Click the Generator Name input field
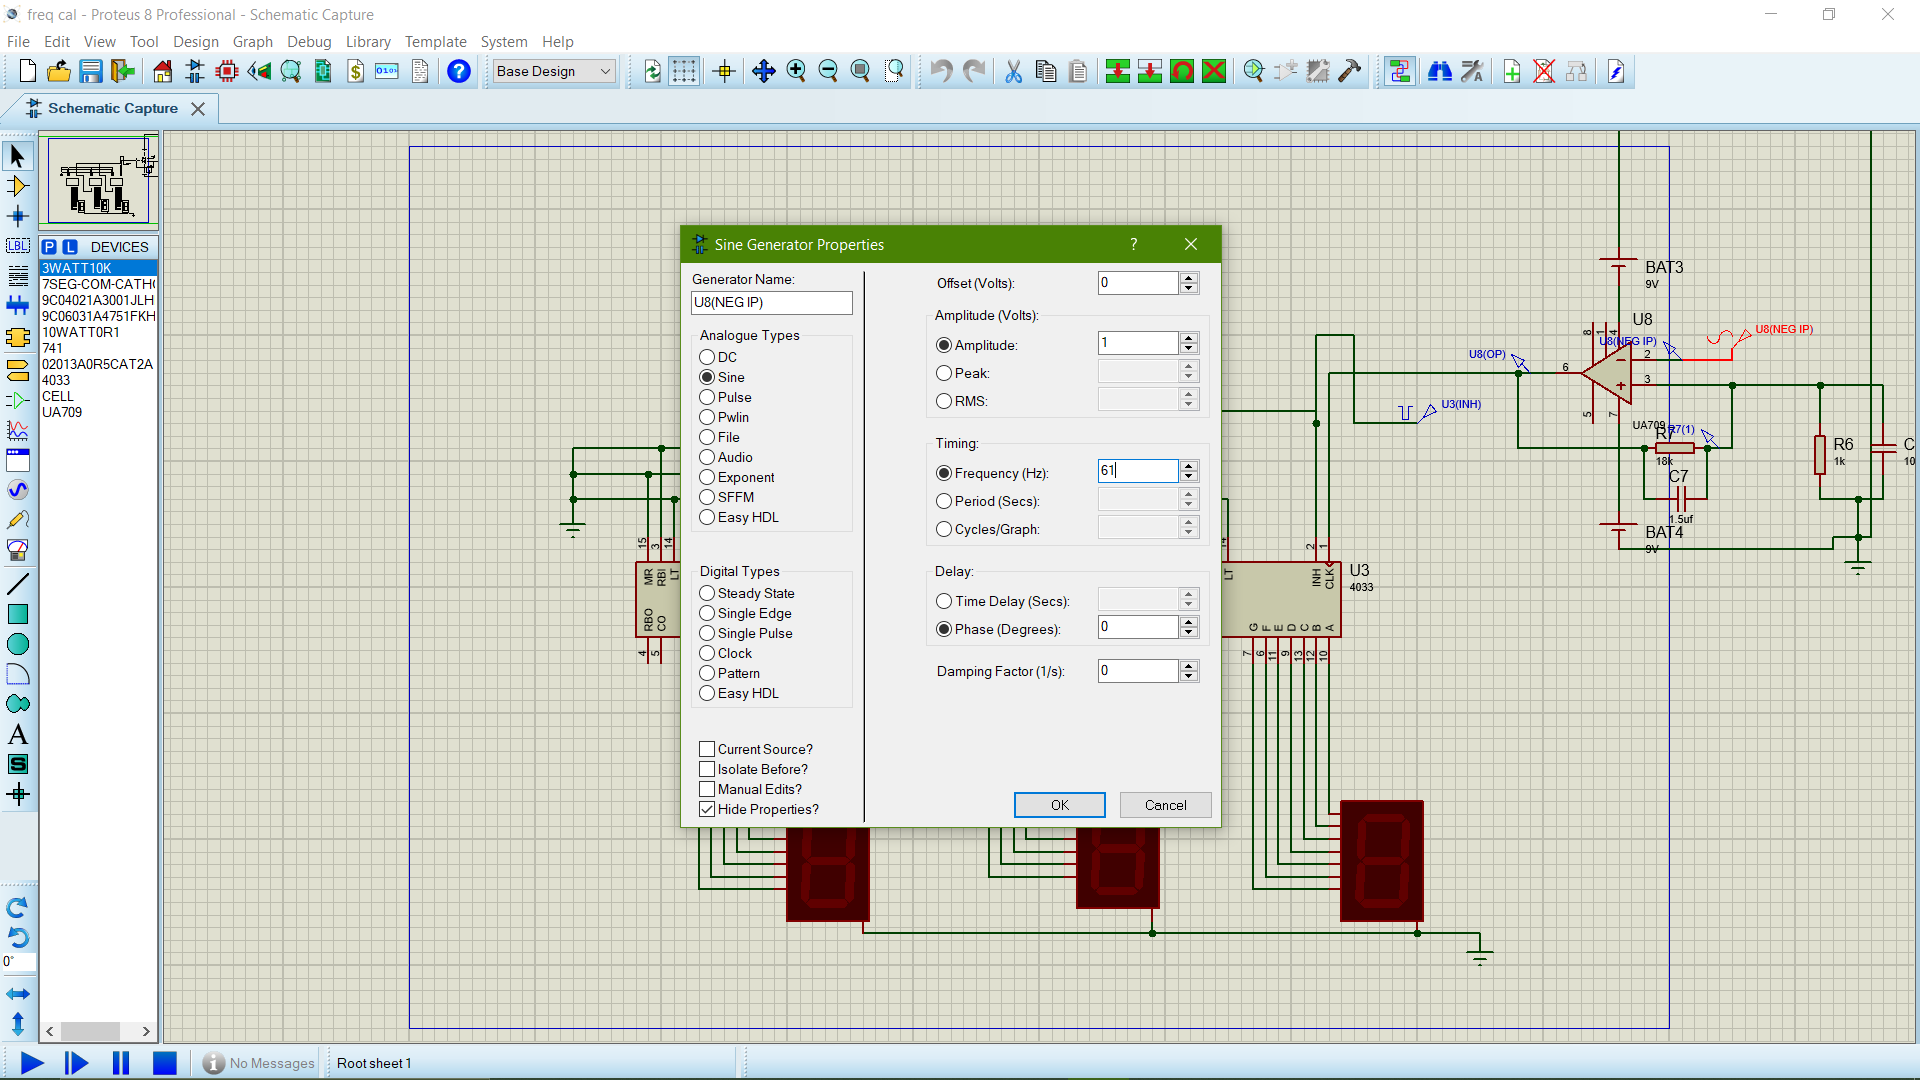The width and height of the screenshot is (1920, 1080). click(772, 303)
